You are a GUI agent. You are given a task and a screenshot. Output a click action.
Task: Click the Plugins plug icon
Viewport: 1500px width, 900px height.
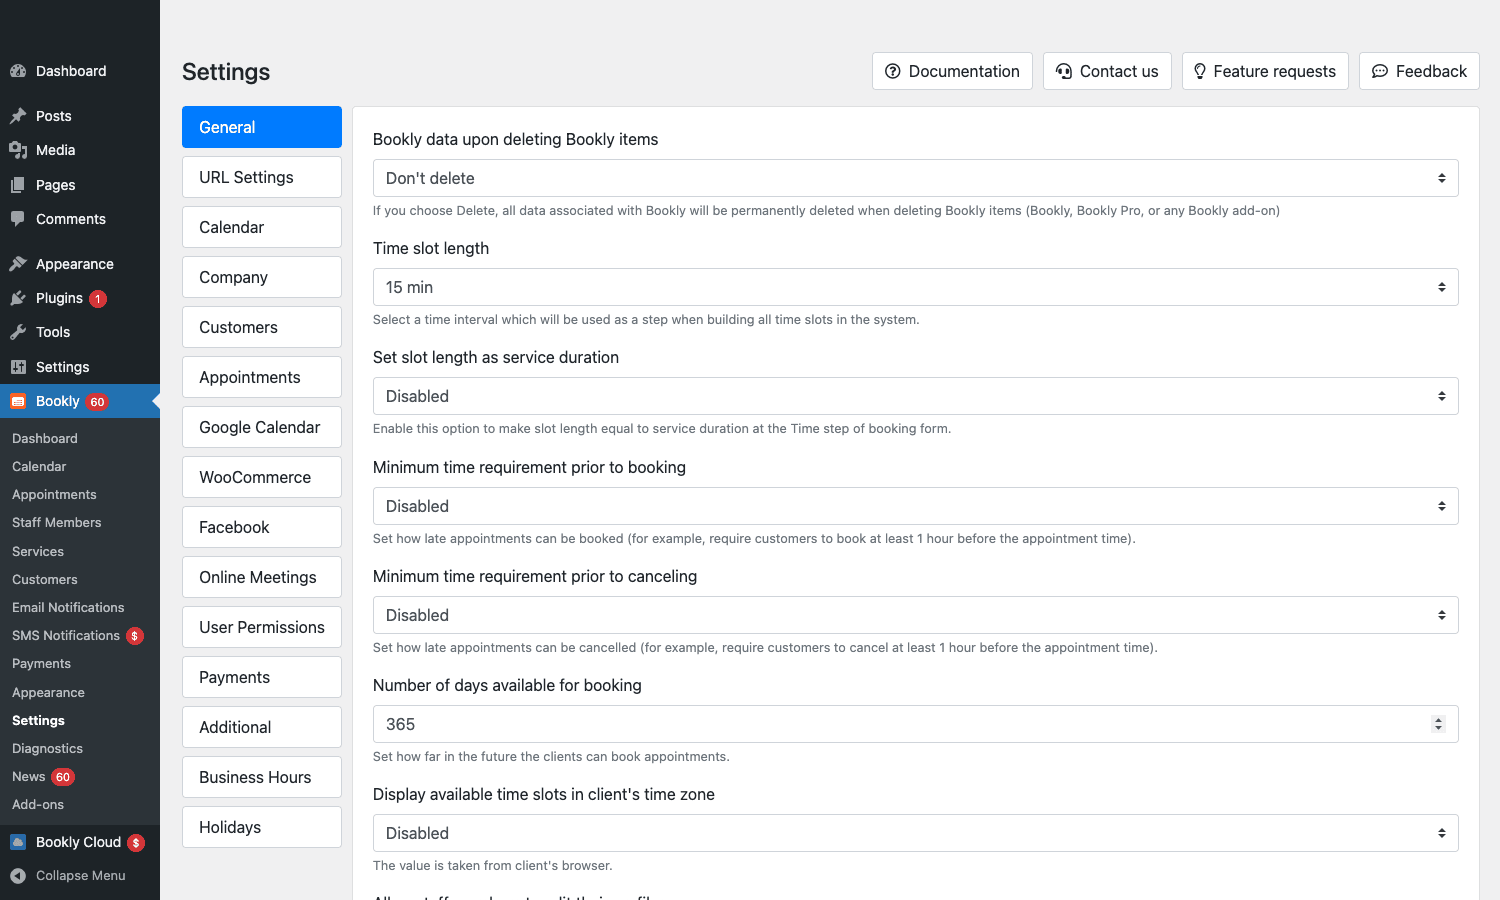click(18, 298)
